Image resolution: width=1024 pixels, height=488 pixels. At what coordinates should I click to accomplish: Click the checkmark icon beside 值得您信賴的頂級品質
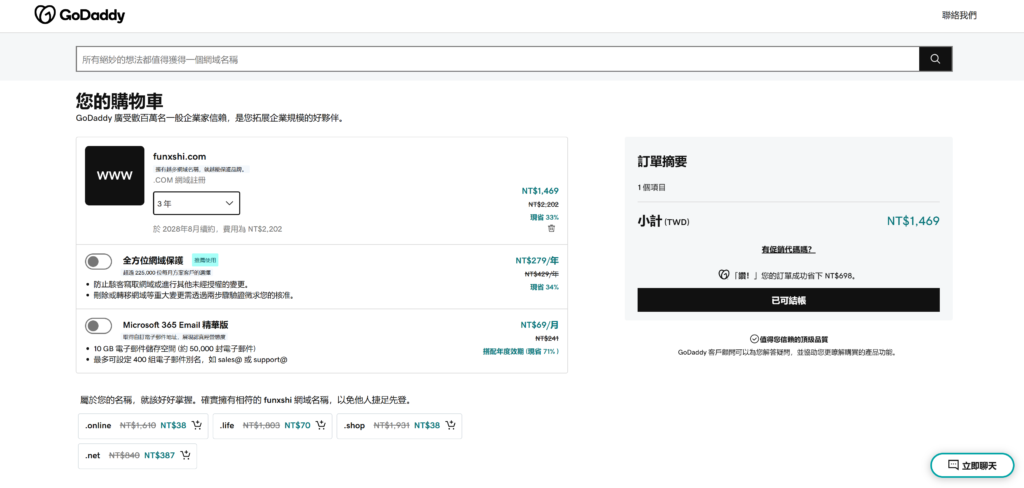pyautogui.click(x=754, y=339)
